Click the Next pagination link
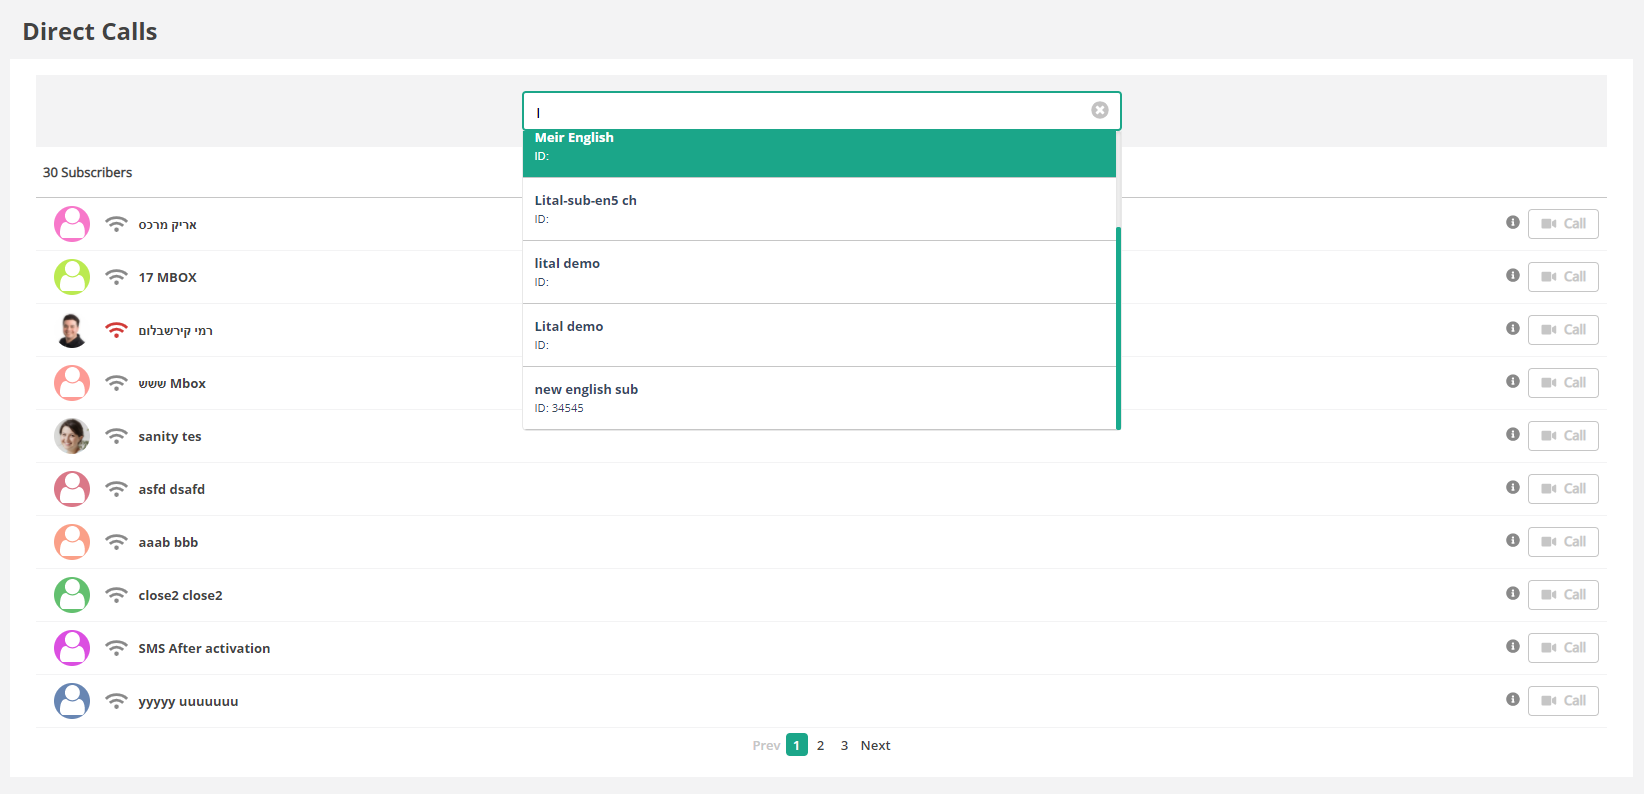Screen dimensions: 1644x794 coord(875,745)
